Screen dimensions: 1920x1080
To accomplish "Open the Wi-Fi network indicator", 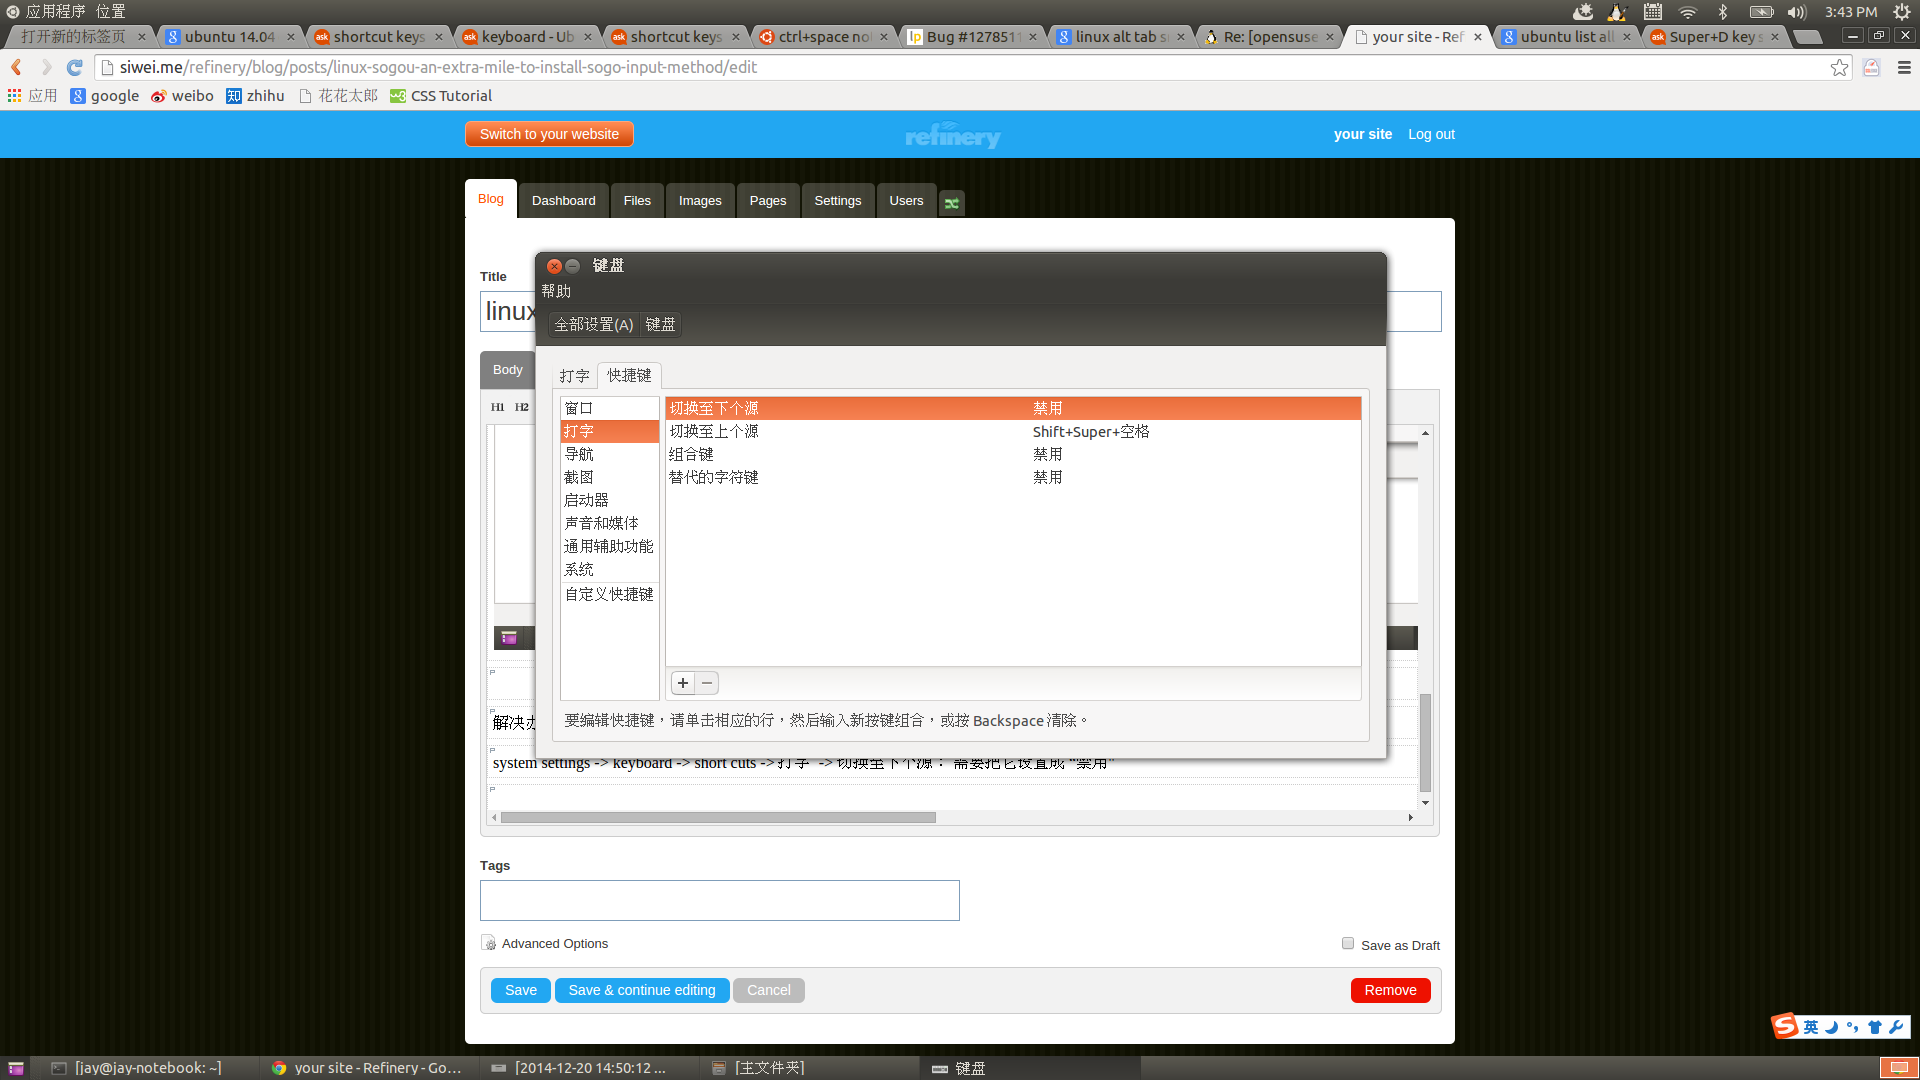I will point(1688,12).
